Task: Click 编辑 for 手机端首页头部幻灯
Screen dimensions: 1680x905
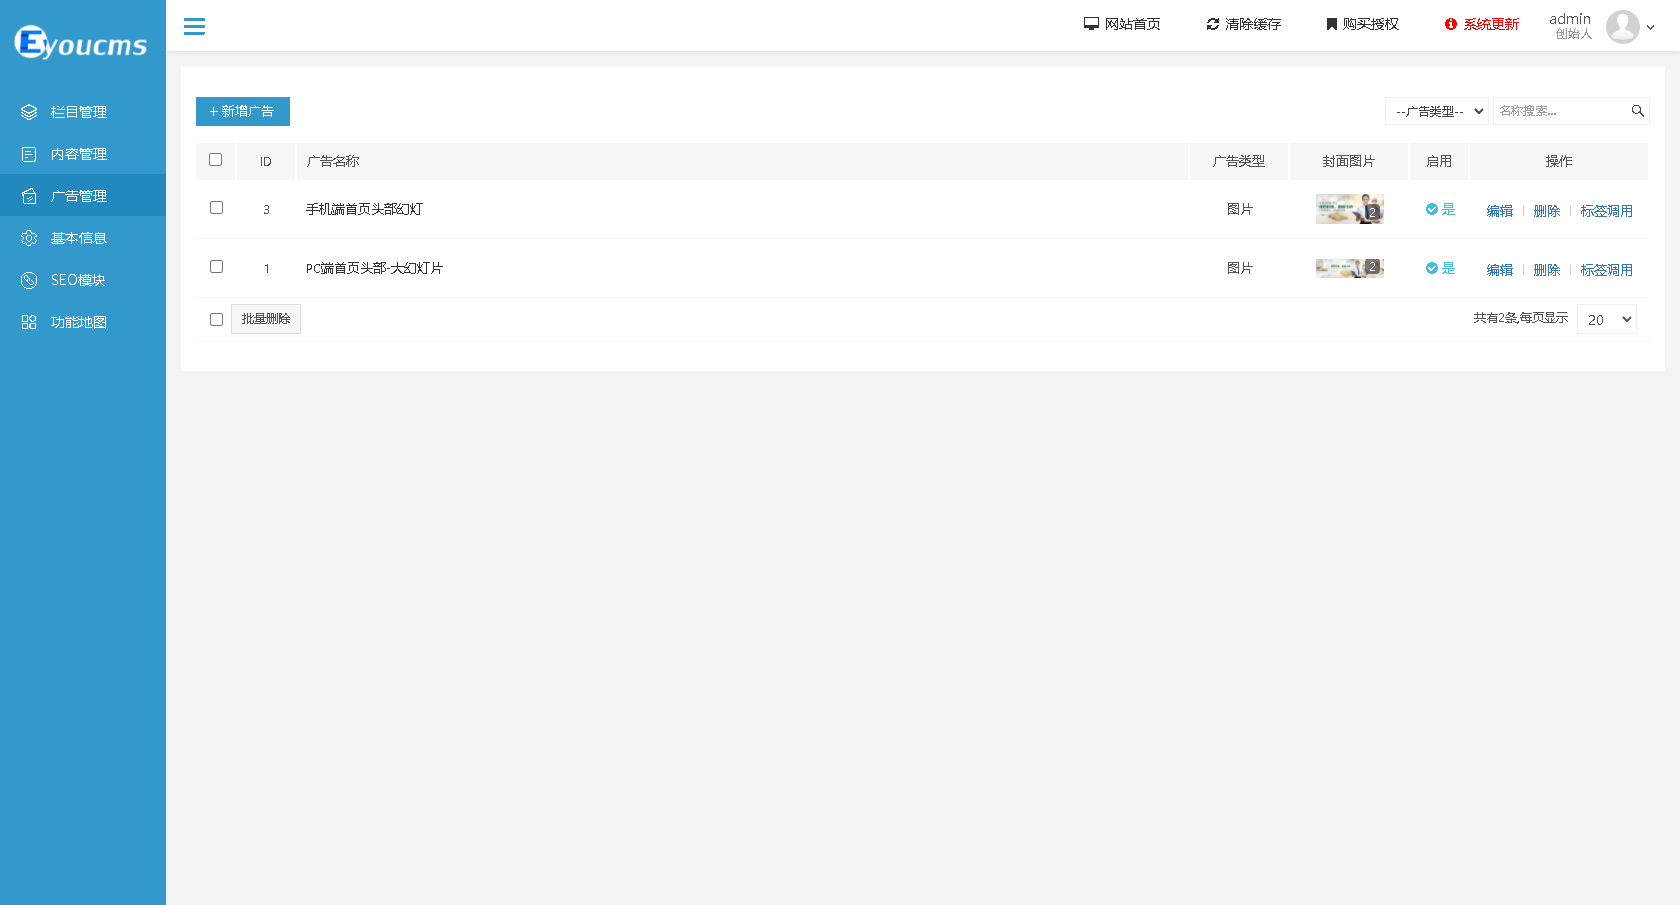Action: tap(1500, 211)
